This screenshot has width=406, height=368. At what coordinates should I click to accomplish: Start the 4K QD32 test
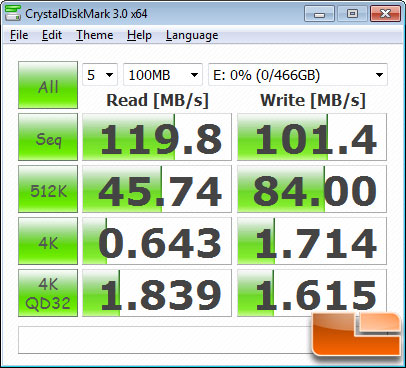pos(48,293)
